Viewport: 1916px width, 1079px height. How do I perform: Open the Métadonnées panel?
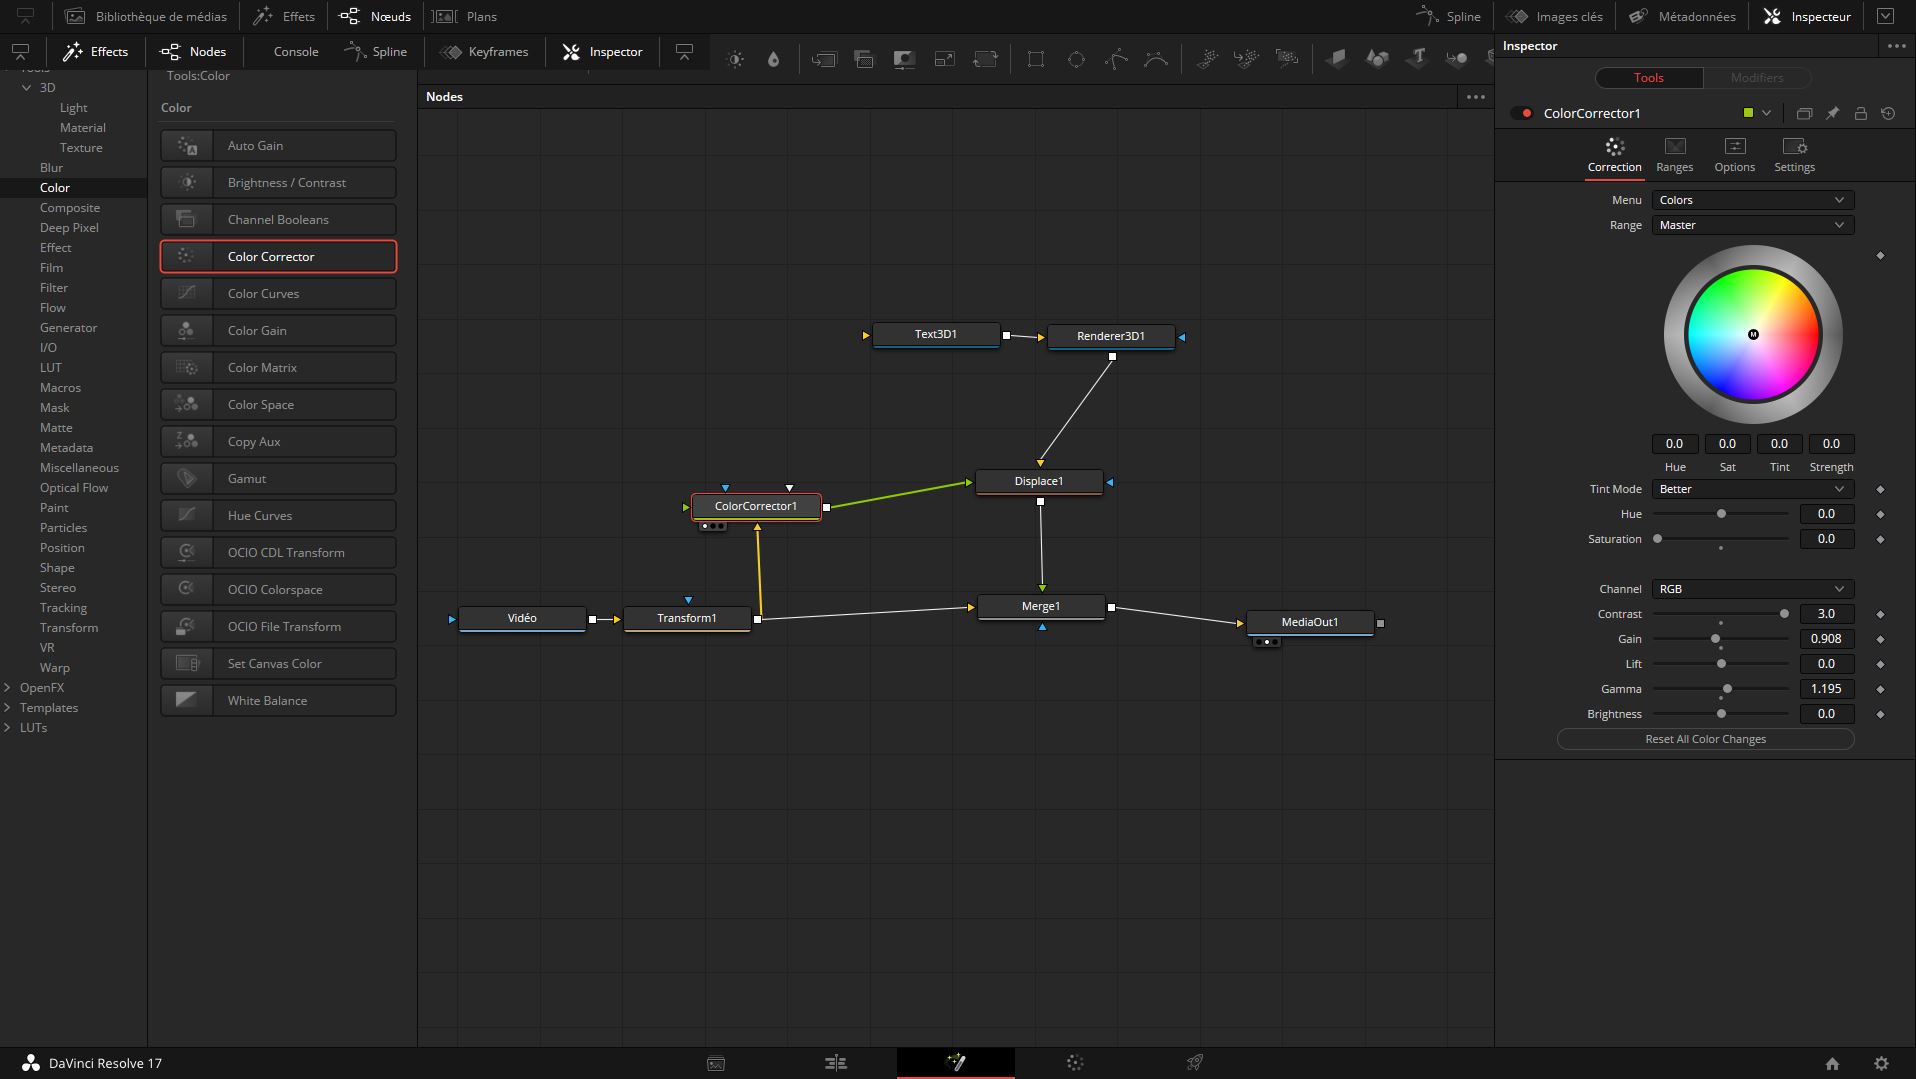[1682, 16]
